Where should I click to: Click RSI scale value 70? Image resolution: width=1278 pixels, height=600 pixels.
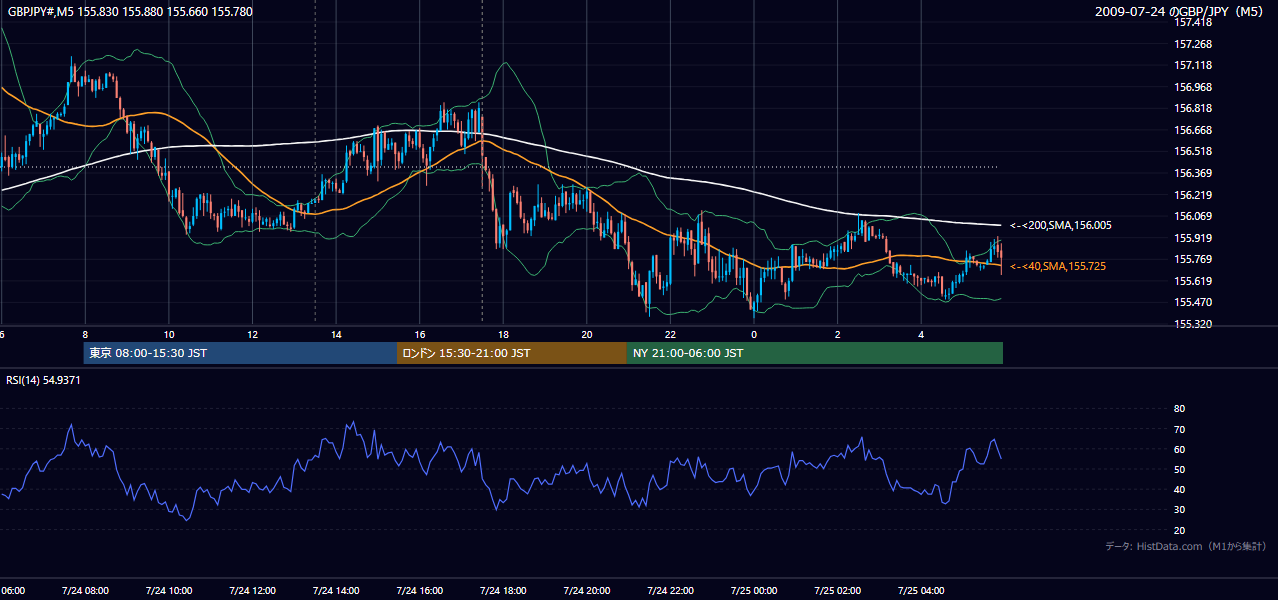[1179, 429]
